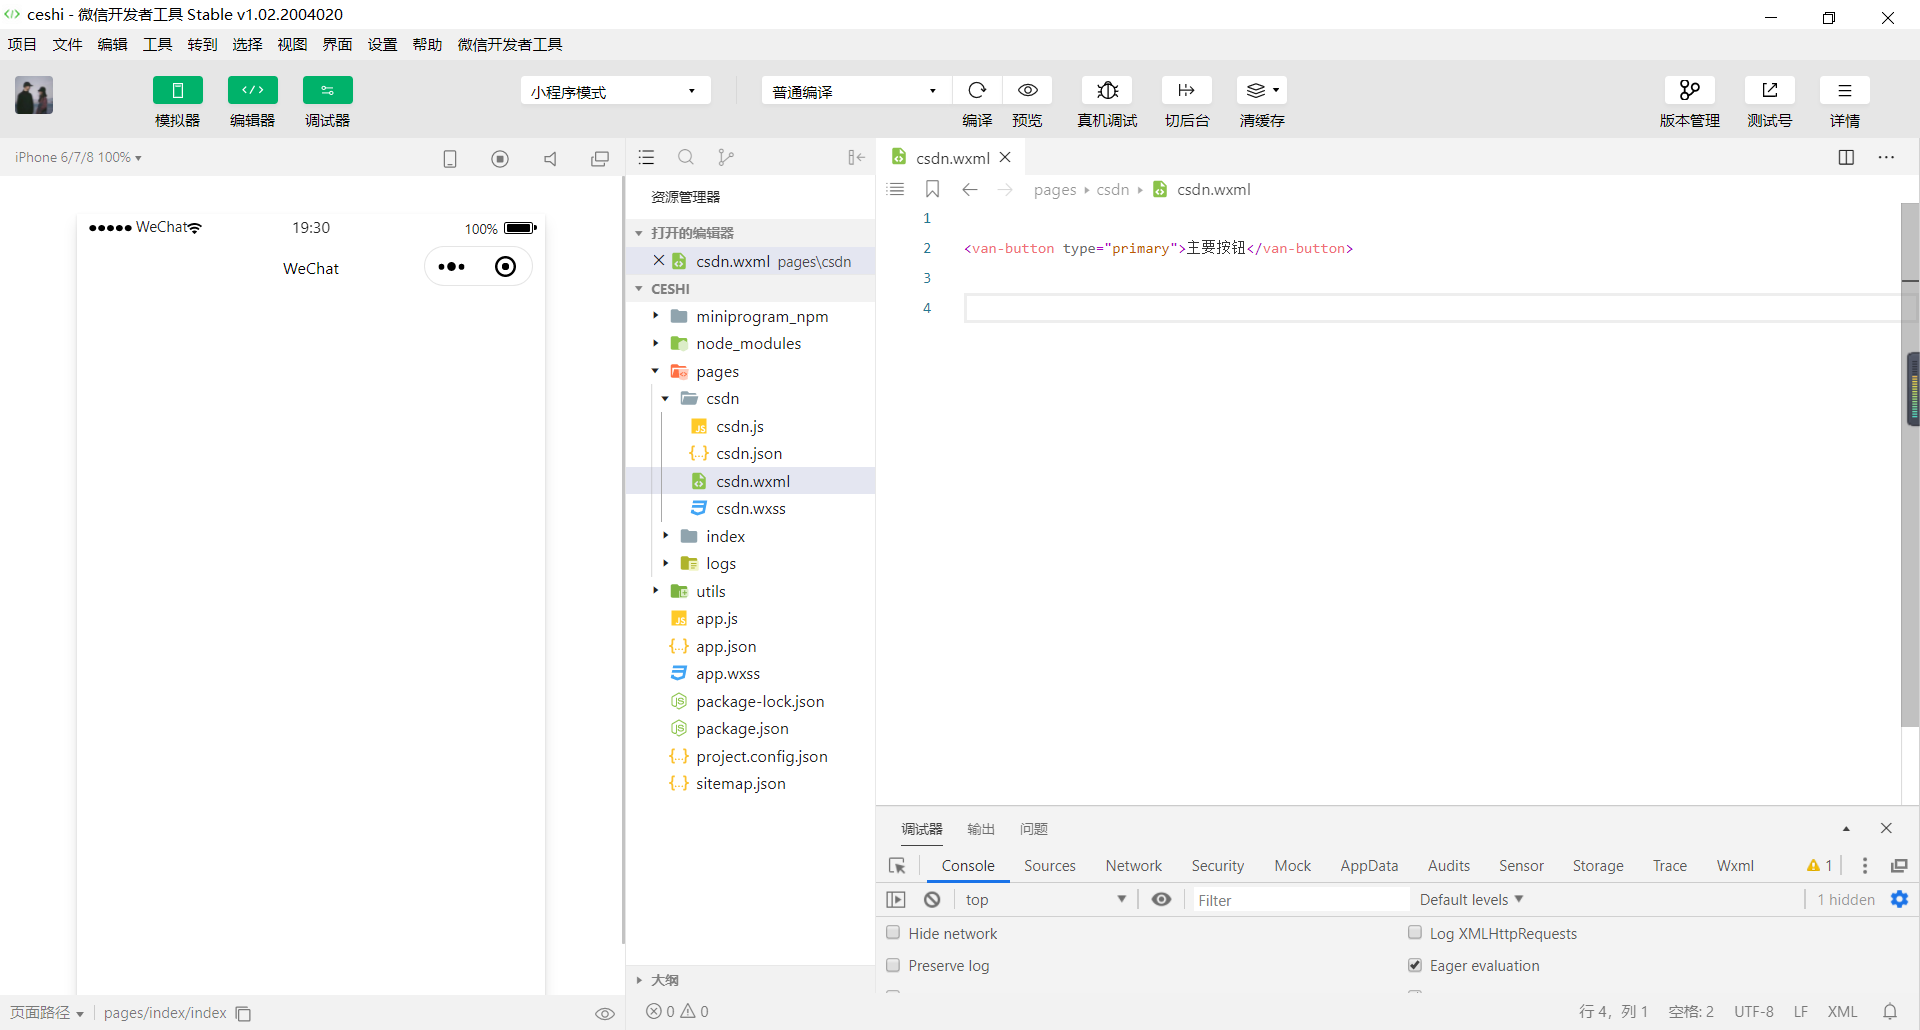
Task: Toggle the debugger panel button
Action: point(327,90)
